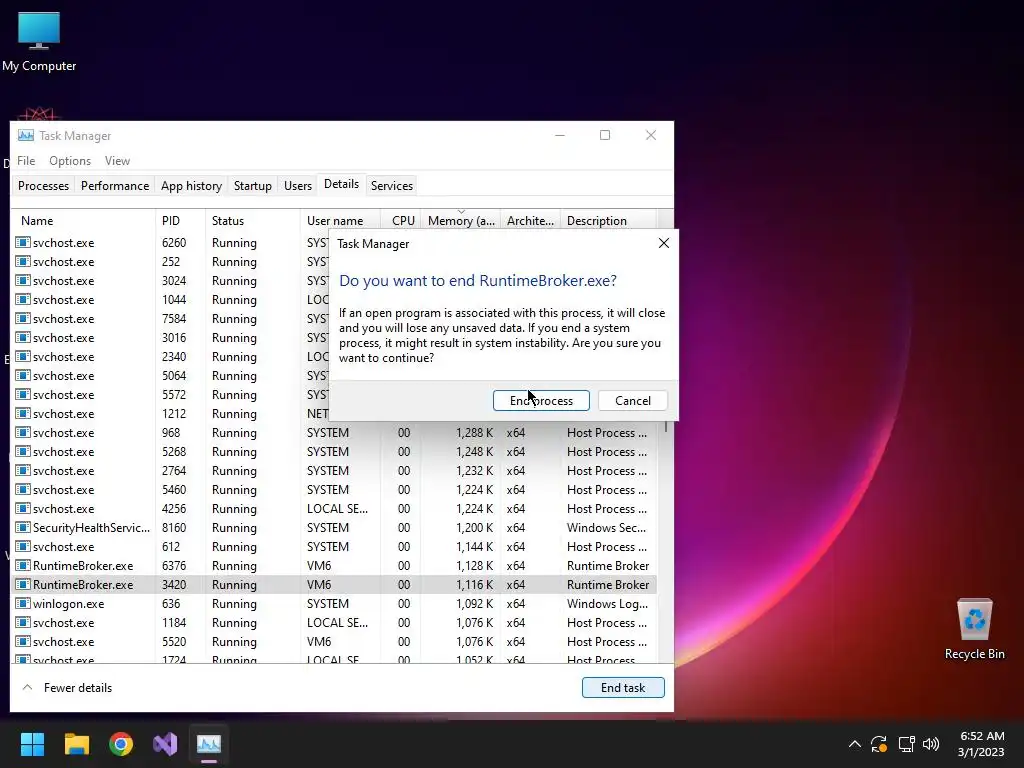The height and width of the screenshot is (768, 1024).
Task: Click icon of svchost.exe PID 612
Action: (23, 546)
